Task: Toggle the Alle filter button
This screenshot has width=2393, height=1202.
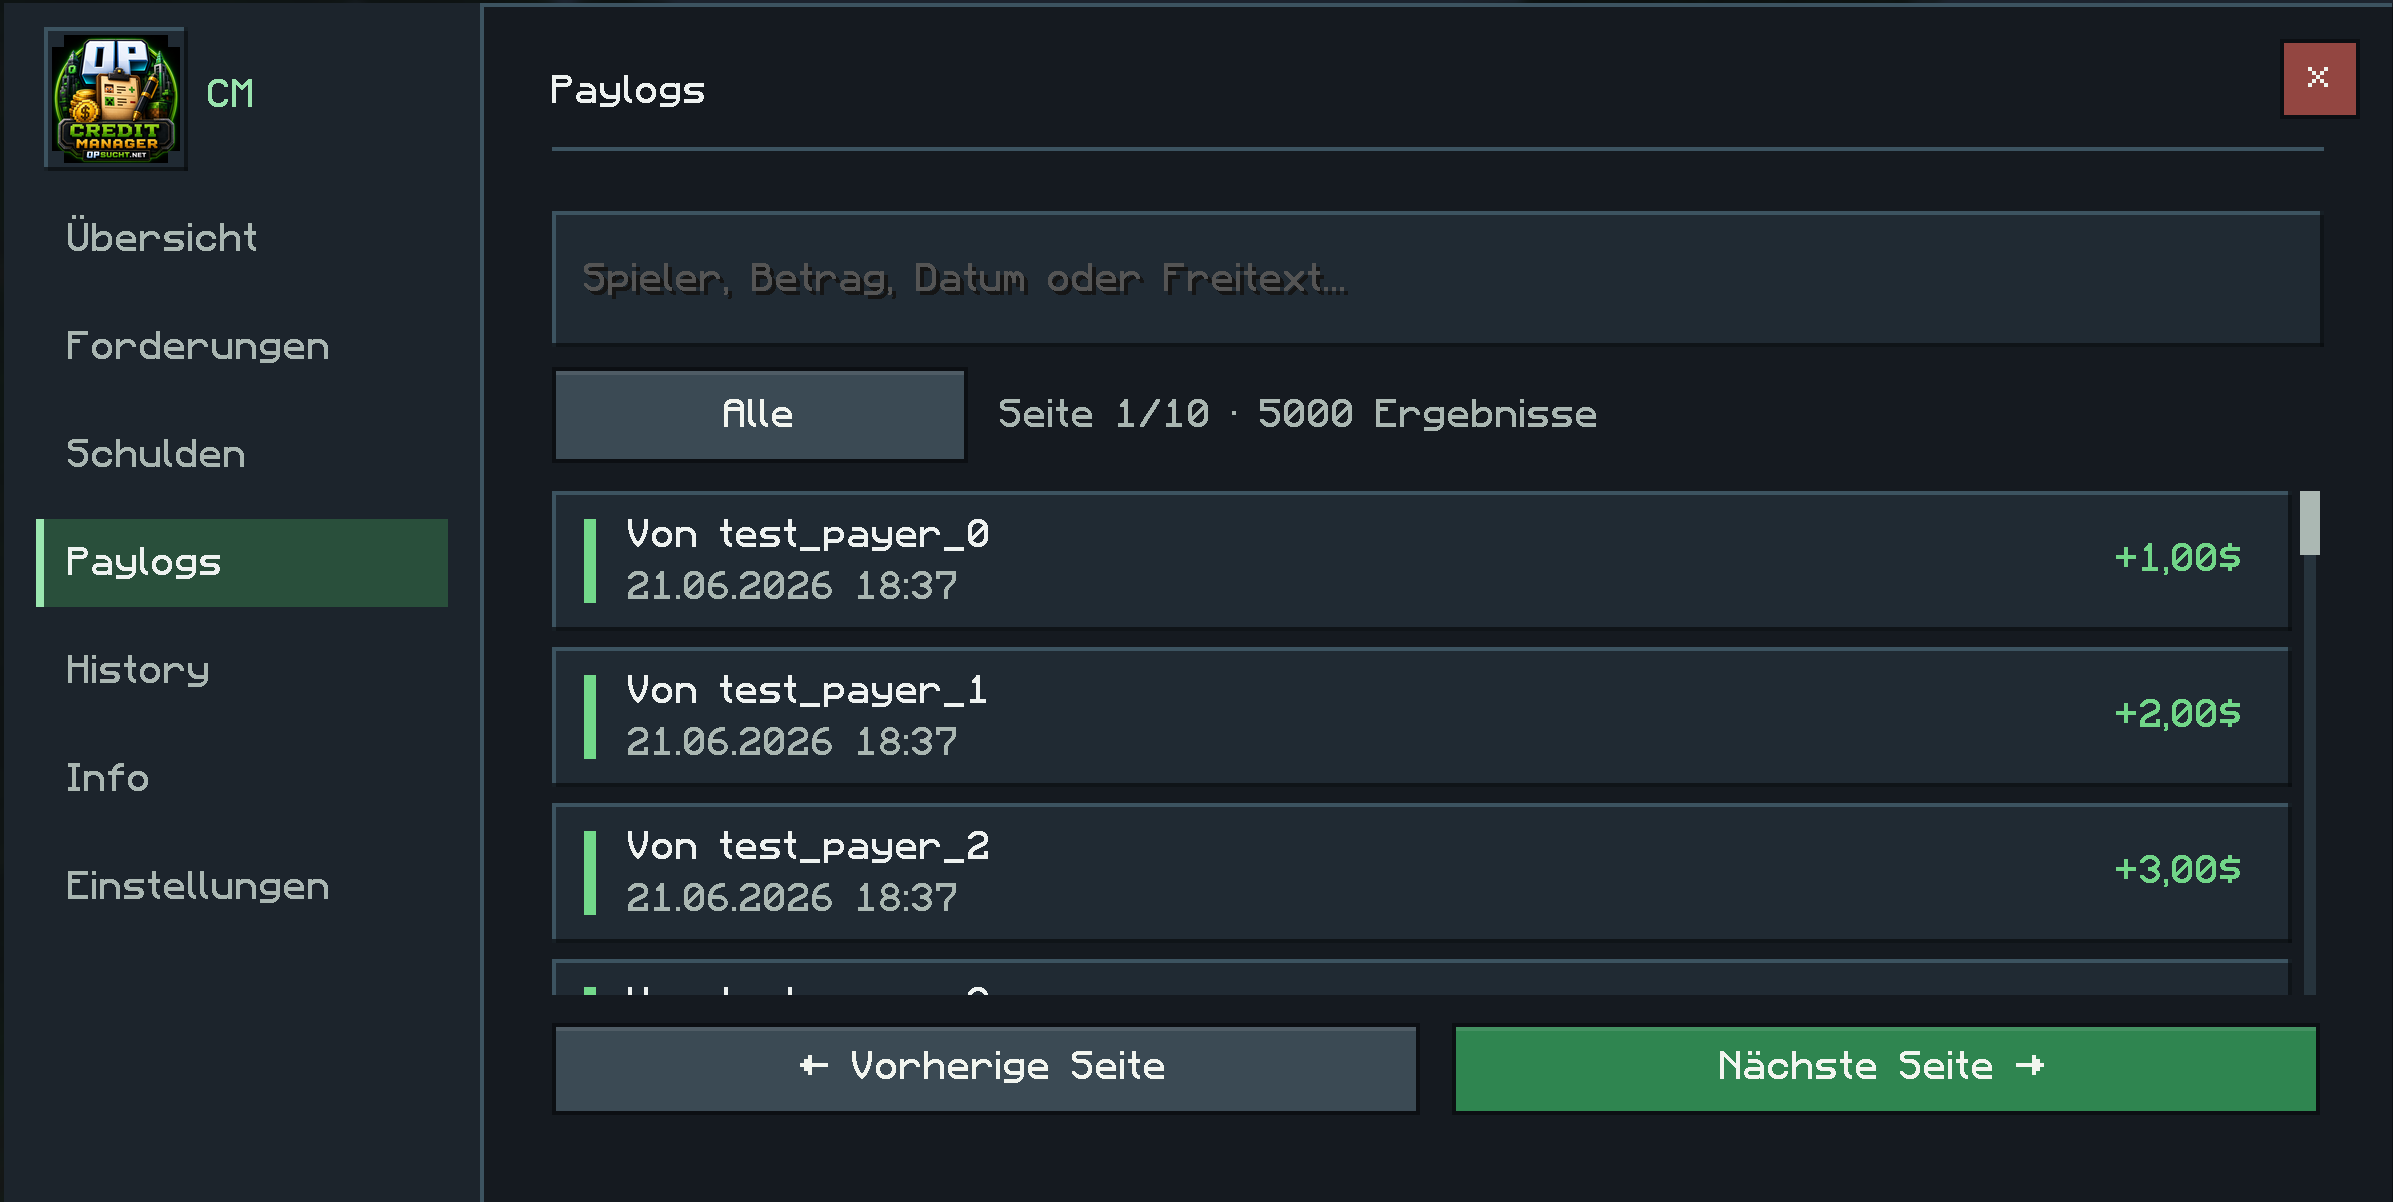Action: tap(759, 415)
